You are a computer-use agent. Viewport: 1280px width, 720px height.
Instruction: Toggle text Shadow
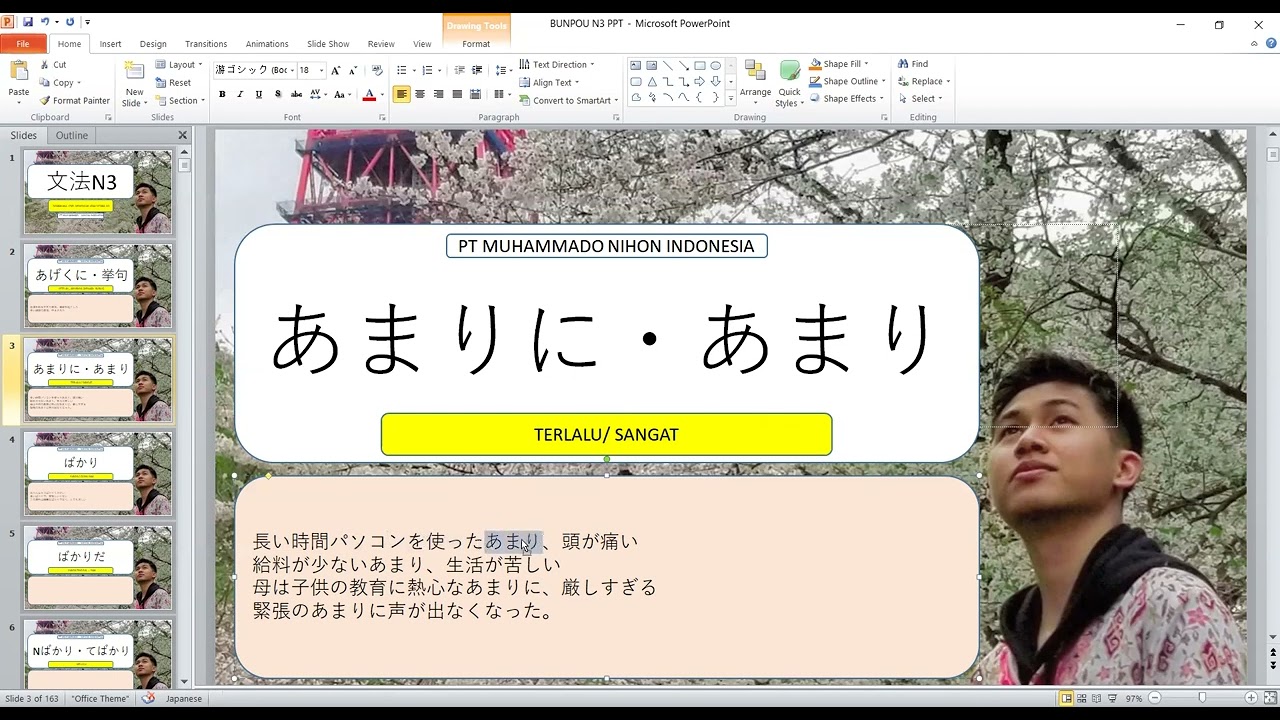pyautogui.click(x=277, y=94)
